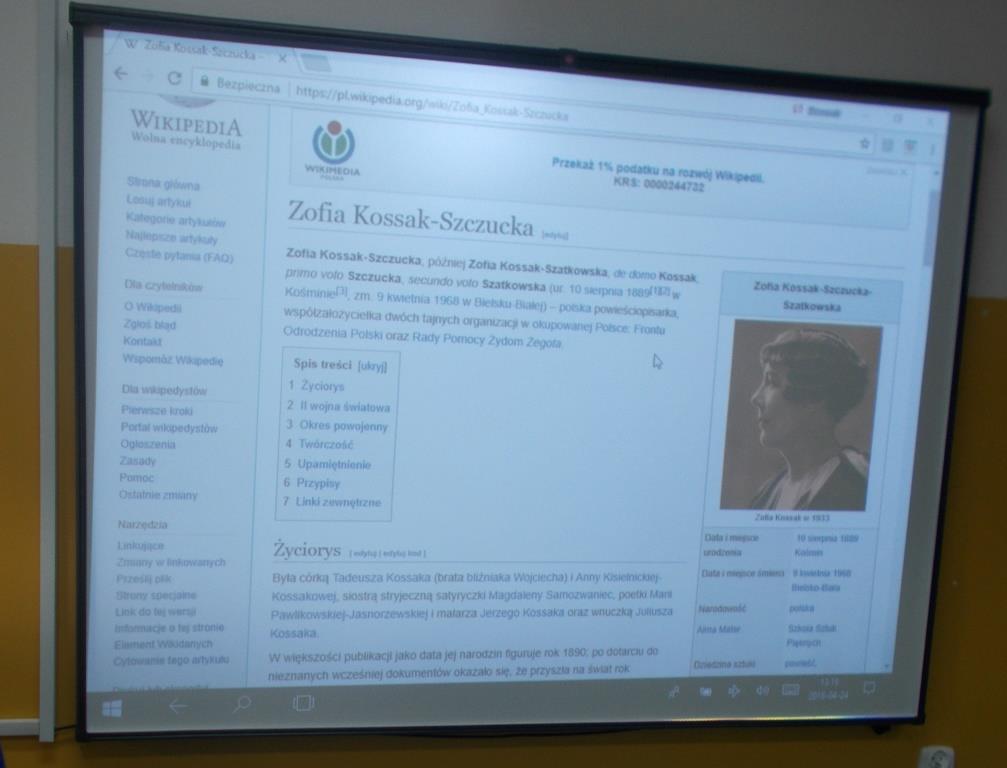Hide table of contents via ukryj
Screen dimensions: 1007x768
coord(372,366)
